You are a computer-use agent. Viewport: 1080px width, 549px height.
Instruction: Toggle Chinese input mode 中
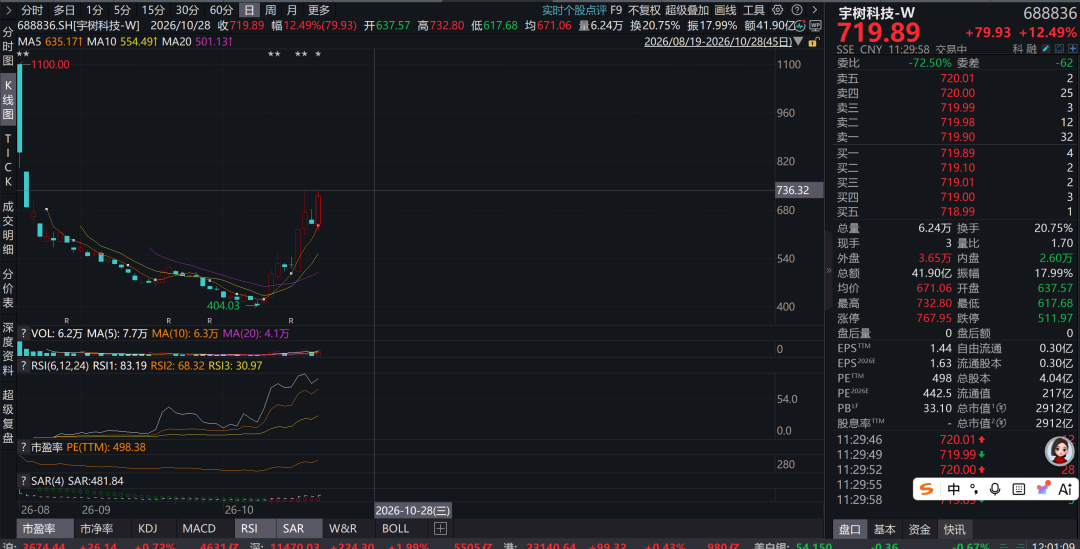click(x=953, y=489)
